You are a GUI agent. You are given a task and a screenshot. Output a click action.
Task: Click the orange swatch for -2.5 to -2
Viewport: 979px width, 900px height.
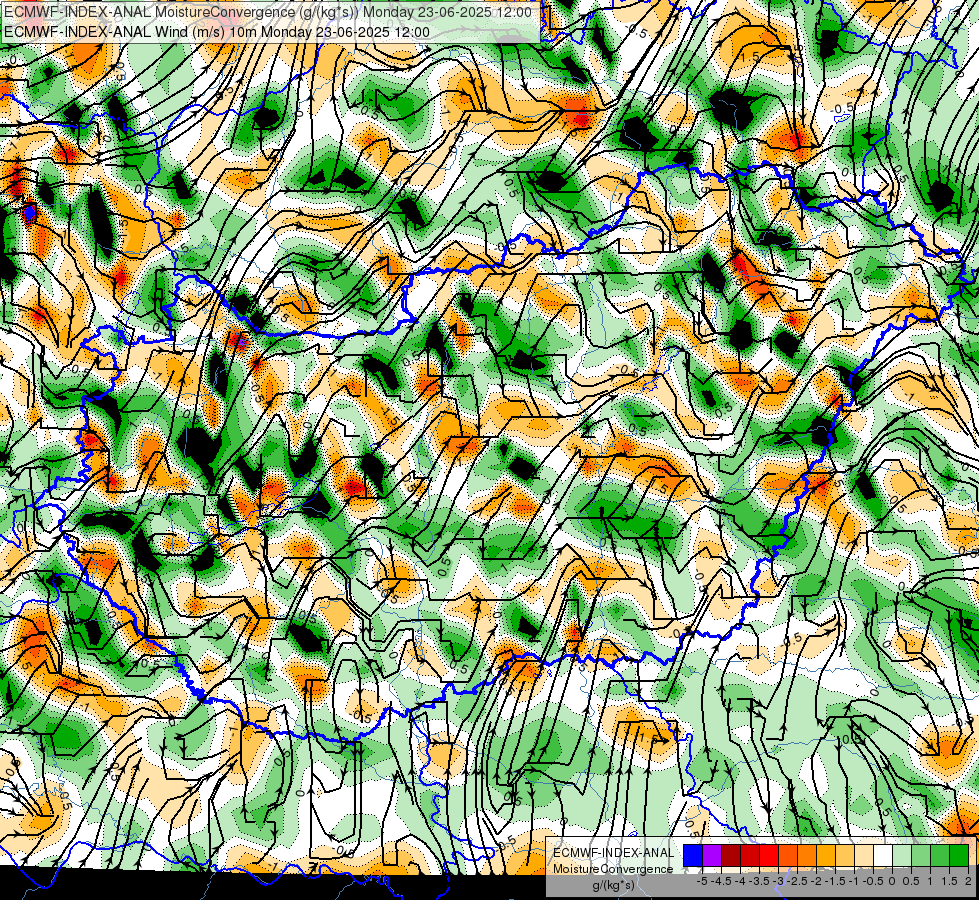point(807,855)
